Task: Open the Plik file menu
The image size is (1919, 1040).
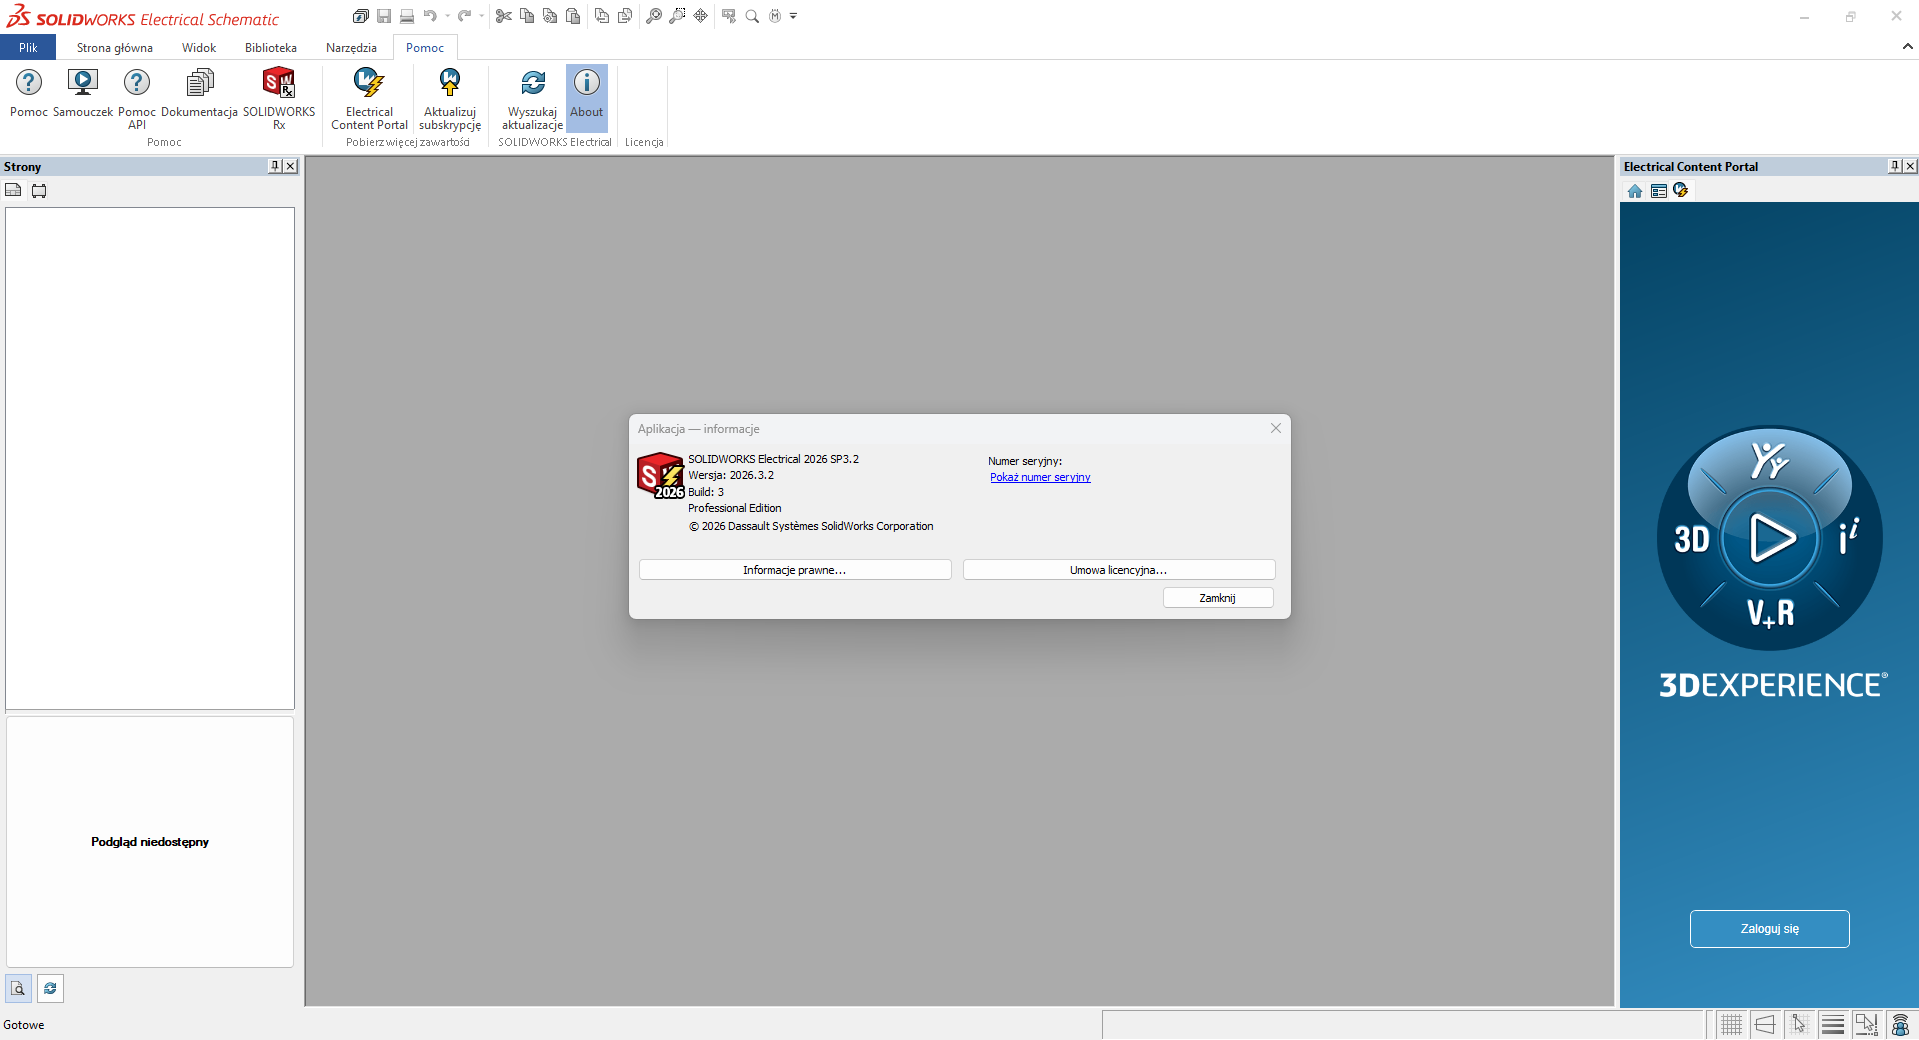Action: point(28,48)
